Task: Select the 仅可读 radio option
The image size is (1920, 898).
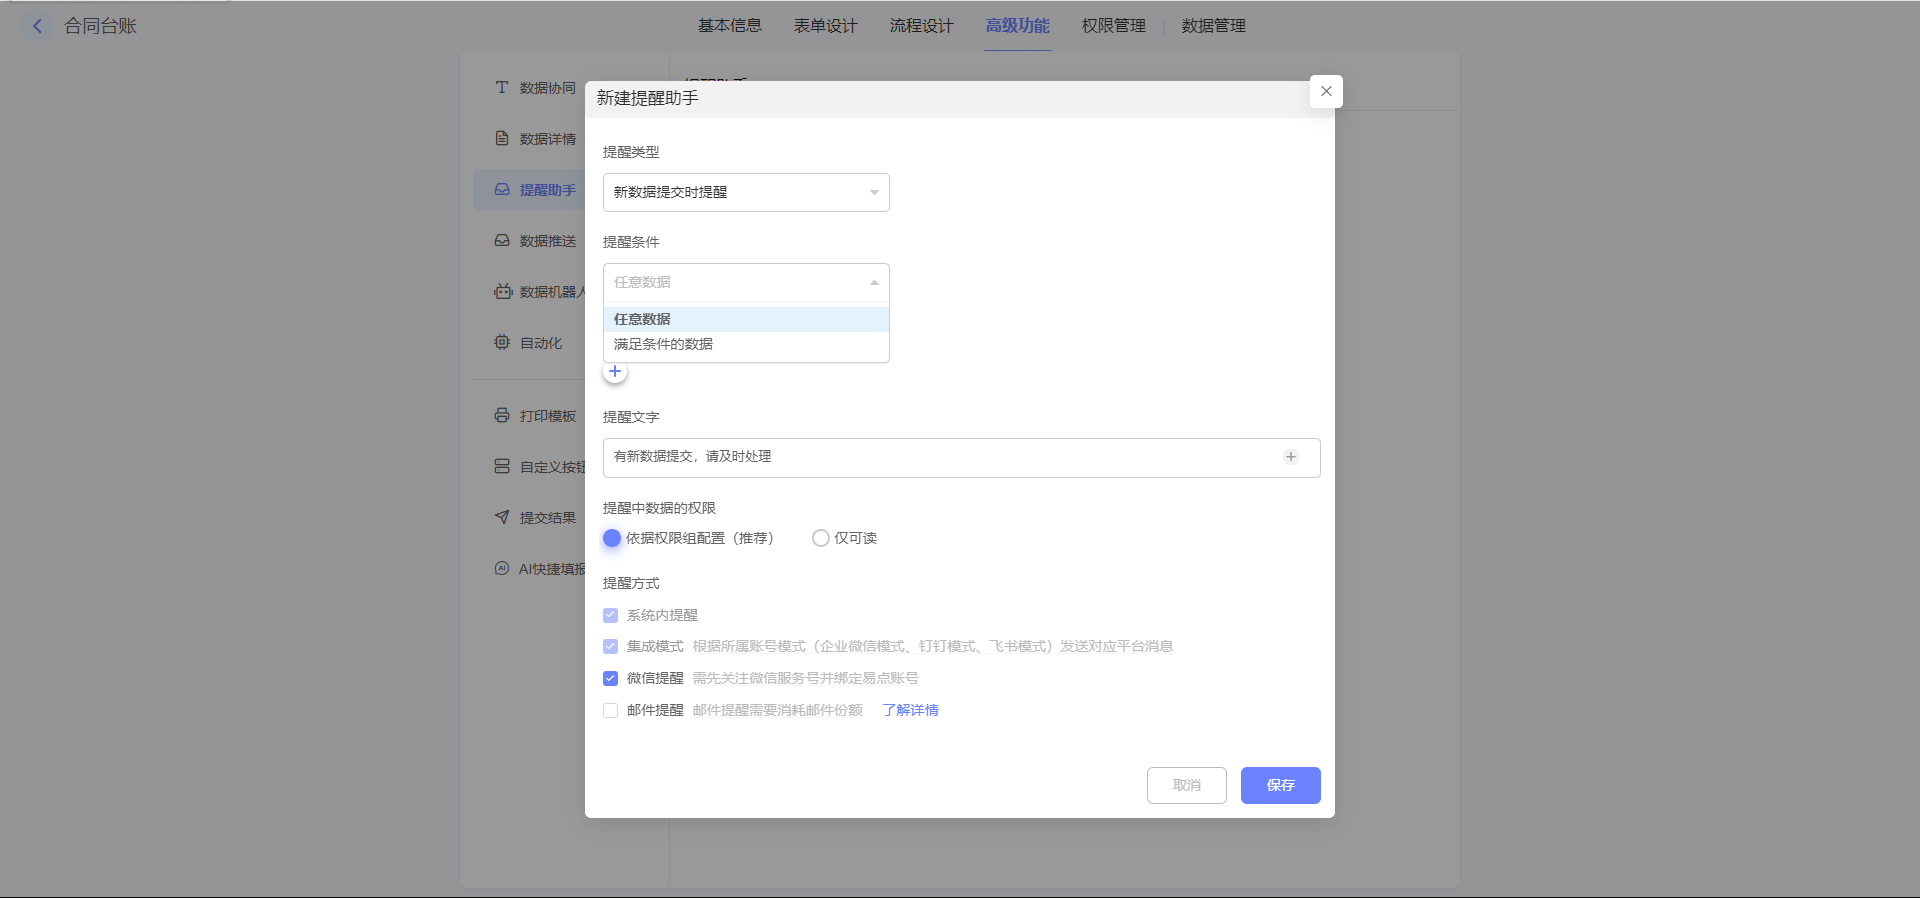Action: tap(821, 538)
